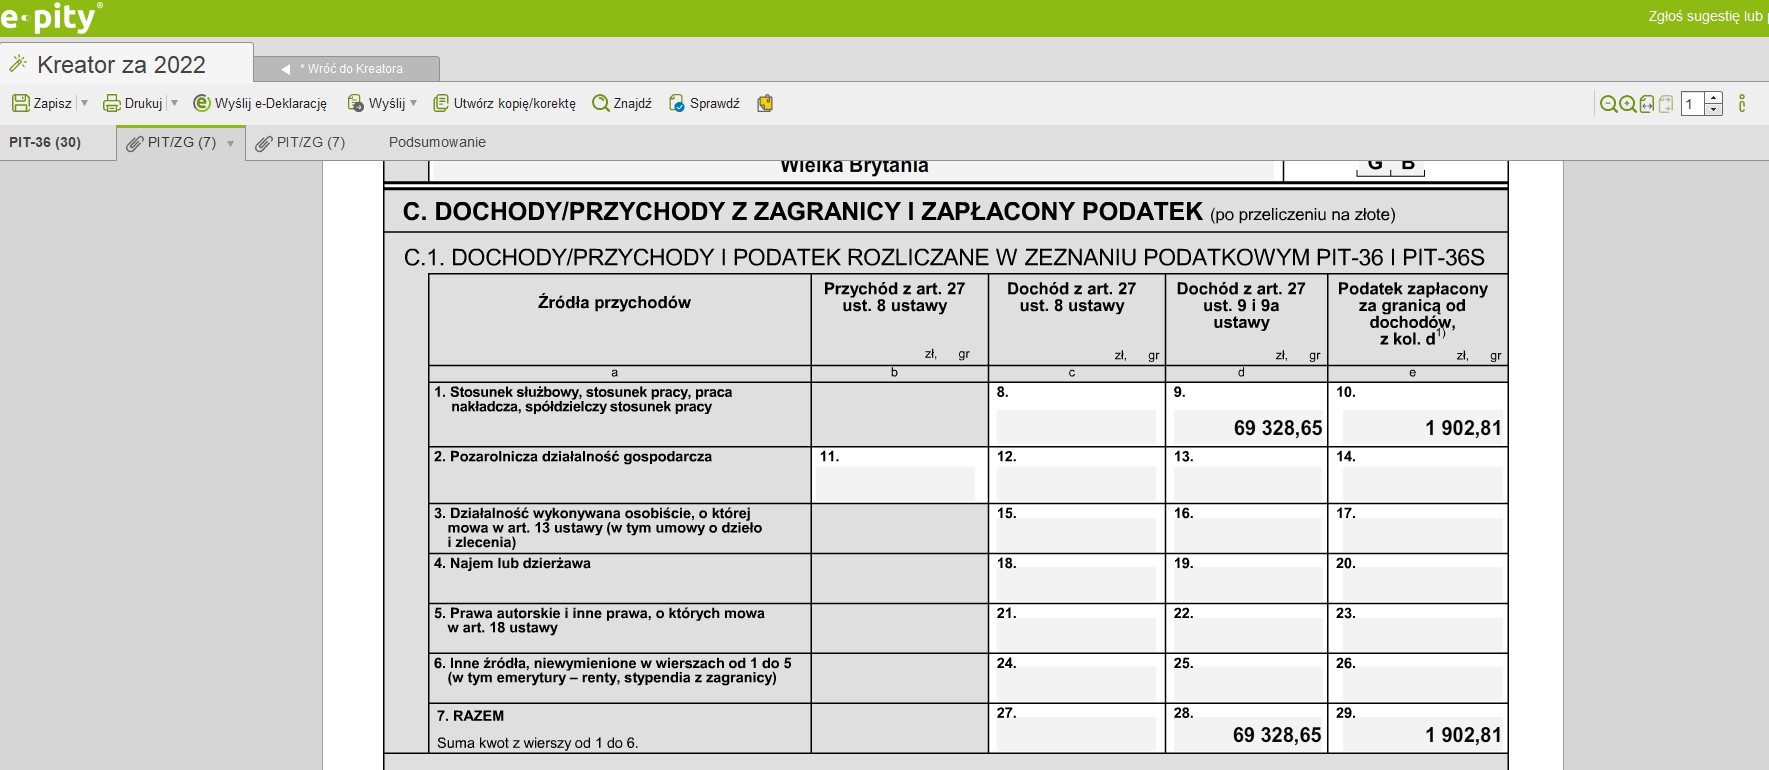Click Wróć do Kreatora button

[346, 69]
